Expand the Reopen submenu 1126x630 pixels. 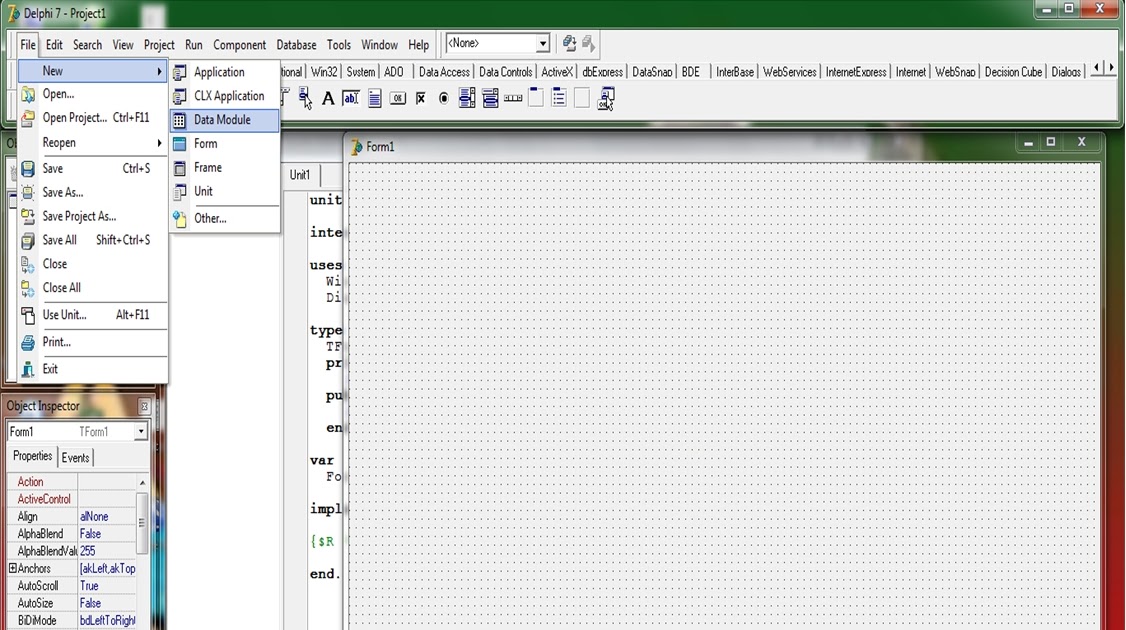coord(93,142)
